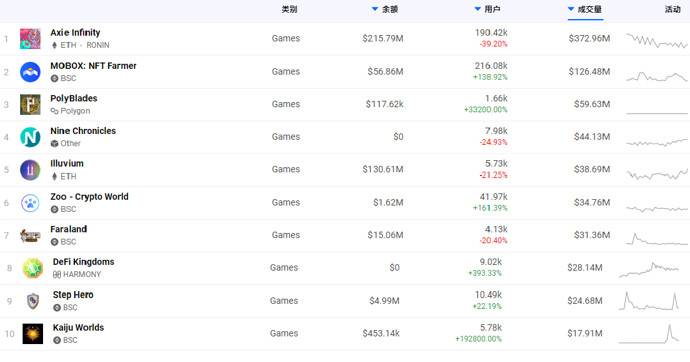The image size is (690, 362).
Task: Open the Axie Infinity name link
Action: tap(75, 33)
